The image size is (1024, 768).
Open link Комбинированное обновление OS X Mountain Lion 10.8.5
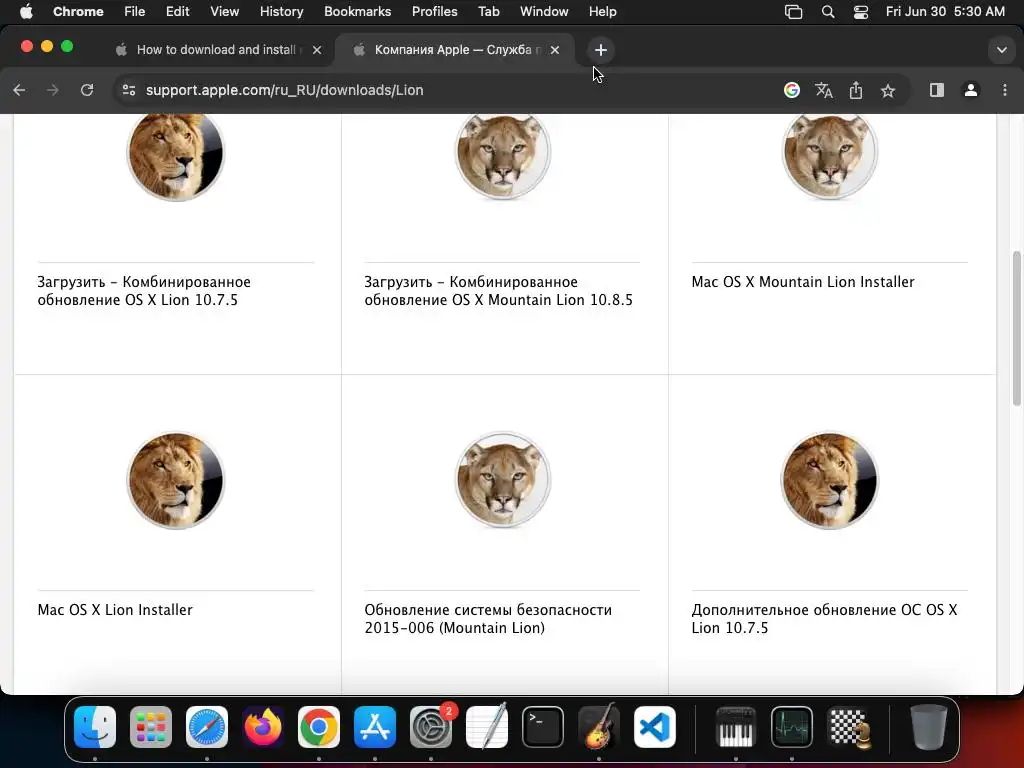click(x=498, y=291)
